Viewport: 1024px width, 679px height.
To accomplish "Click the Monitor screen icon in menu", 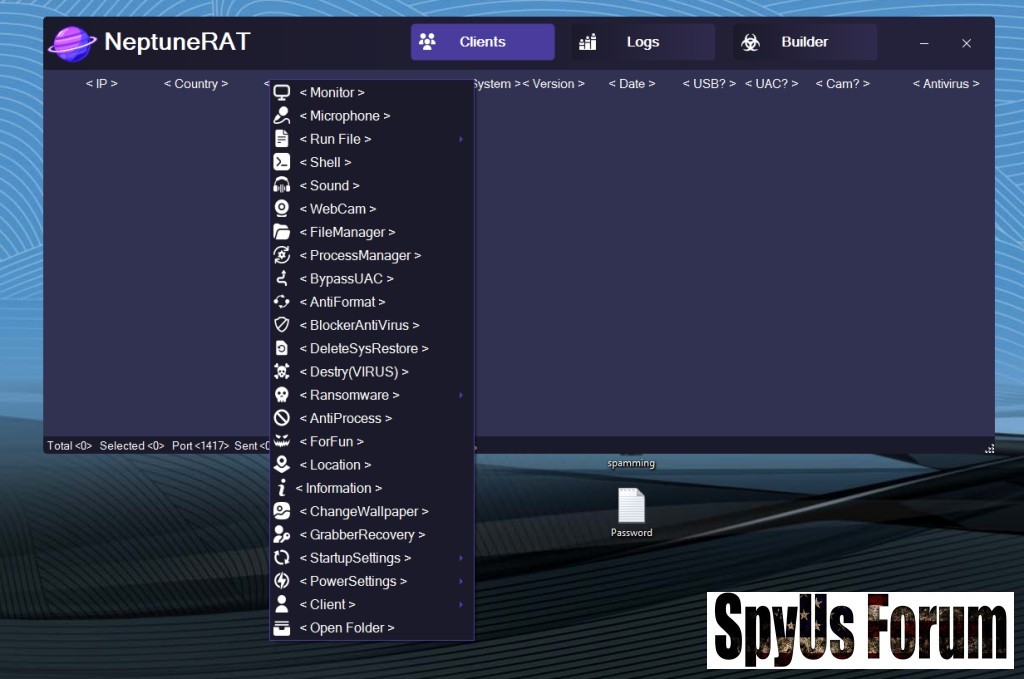I will point(282,92).
